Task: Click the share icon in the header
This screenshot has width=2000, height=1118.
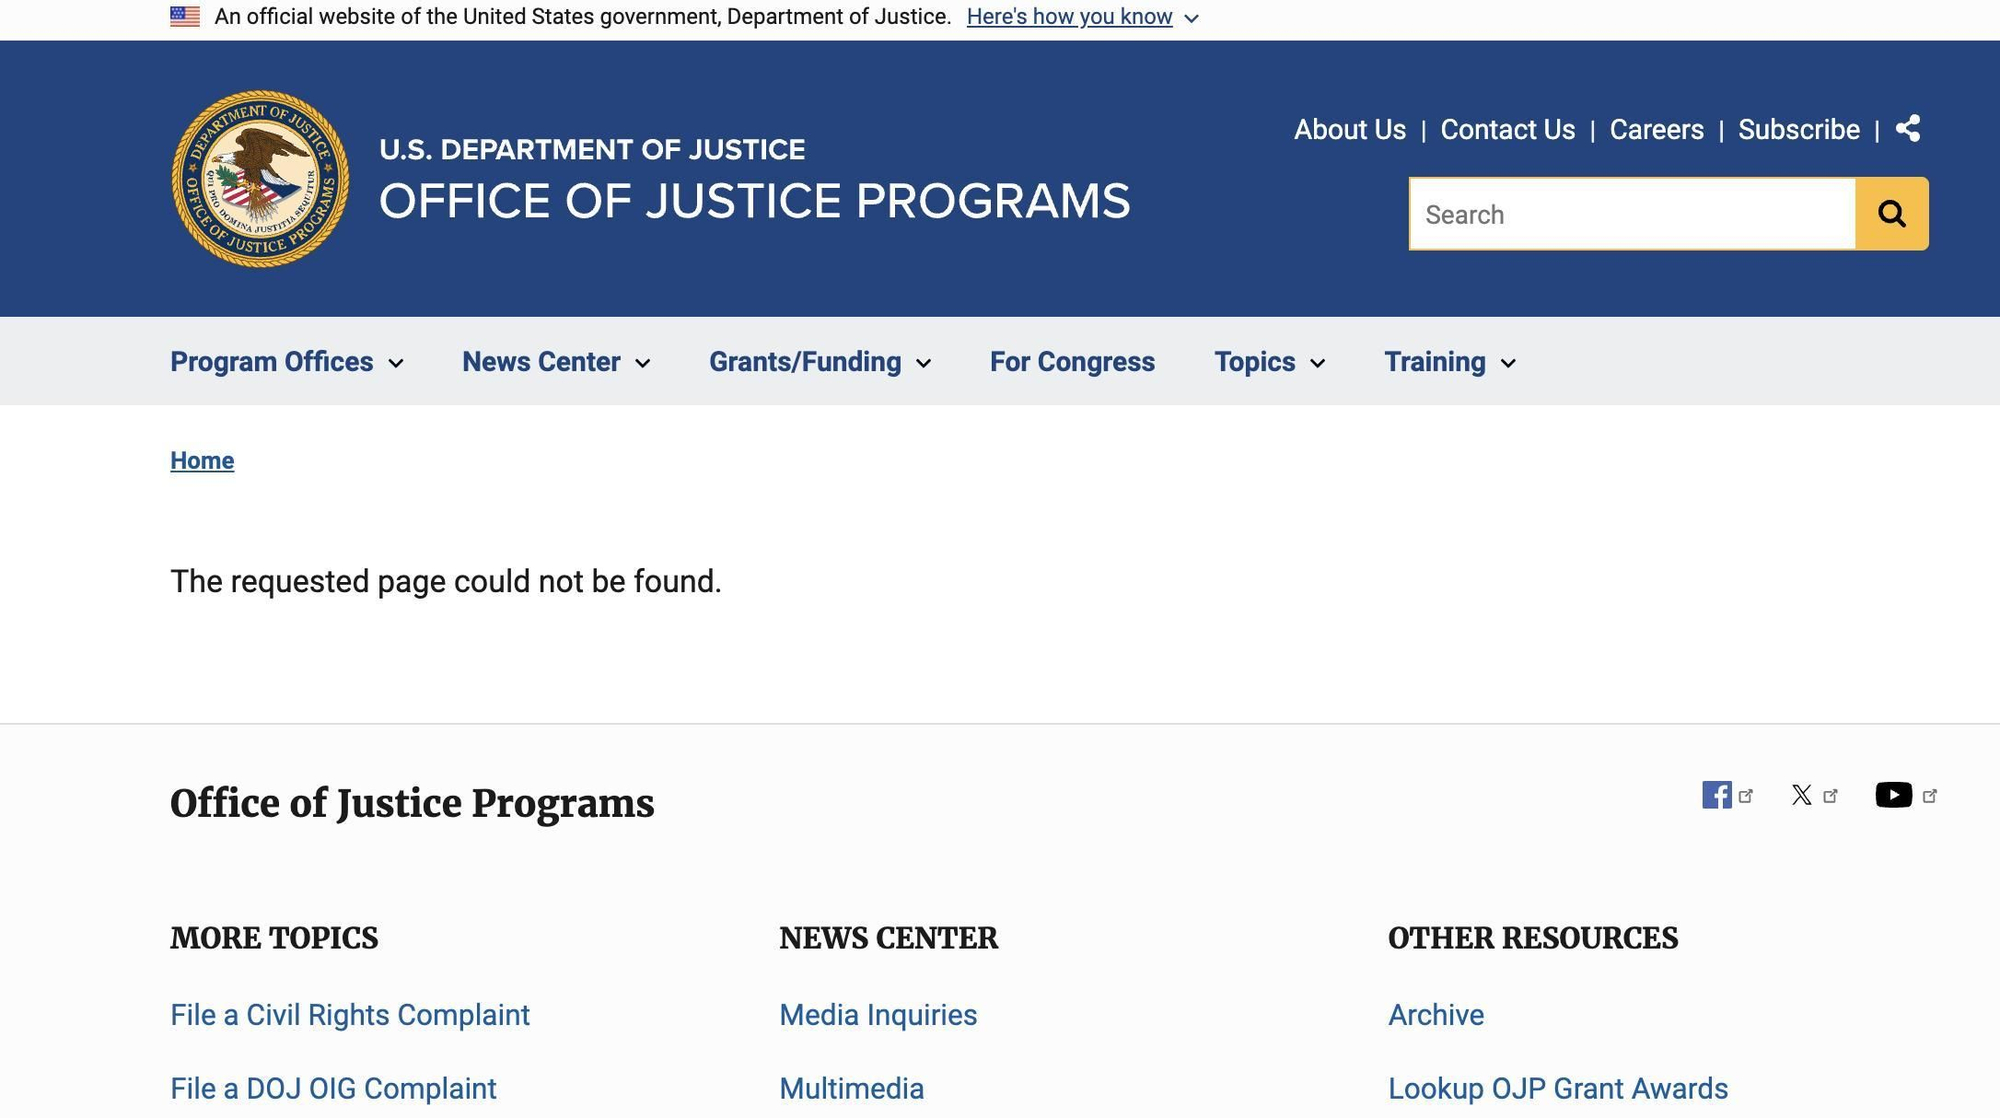Action: point(1908,129)
